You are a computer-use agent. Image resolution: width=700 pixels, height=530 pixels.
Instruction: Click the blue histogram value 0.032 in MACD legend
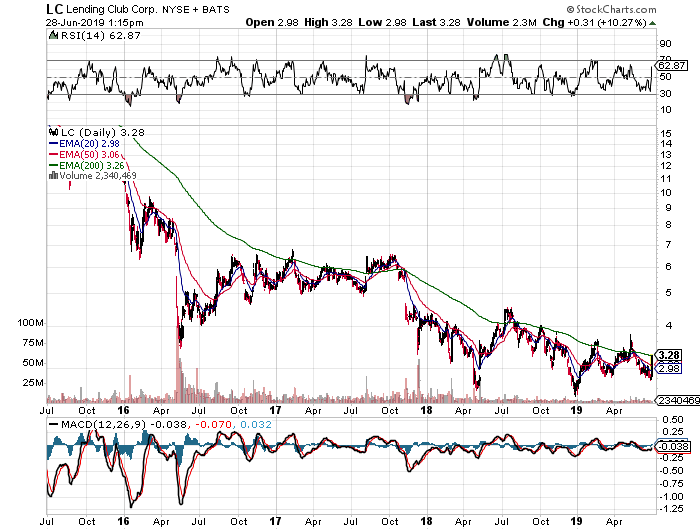click(256, 424)
